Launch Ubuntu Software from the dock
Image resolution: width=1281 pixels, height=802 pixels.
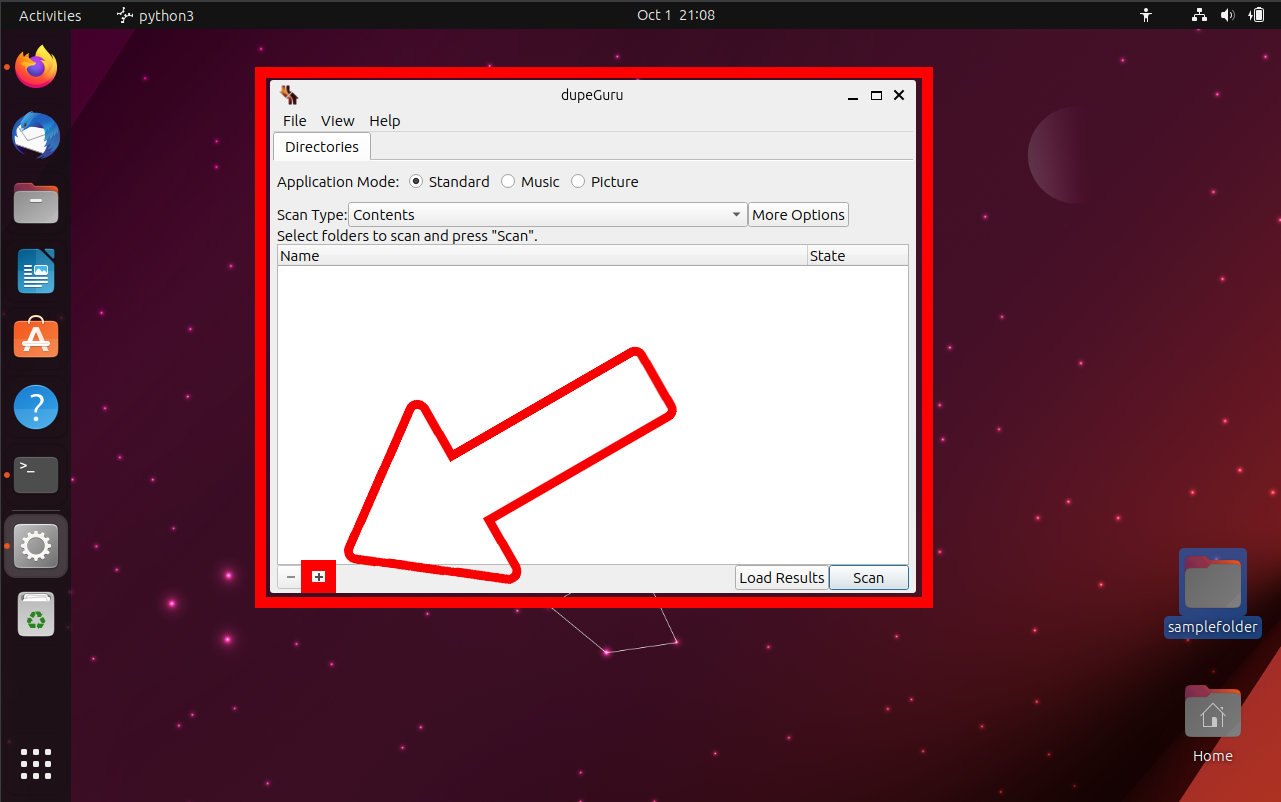[x=35, y=338]
